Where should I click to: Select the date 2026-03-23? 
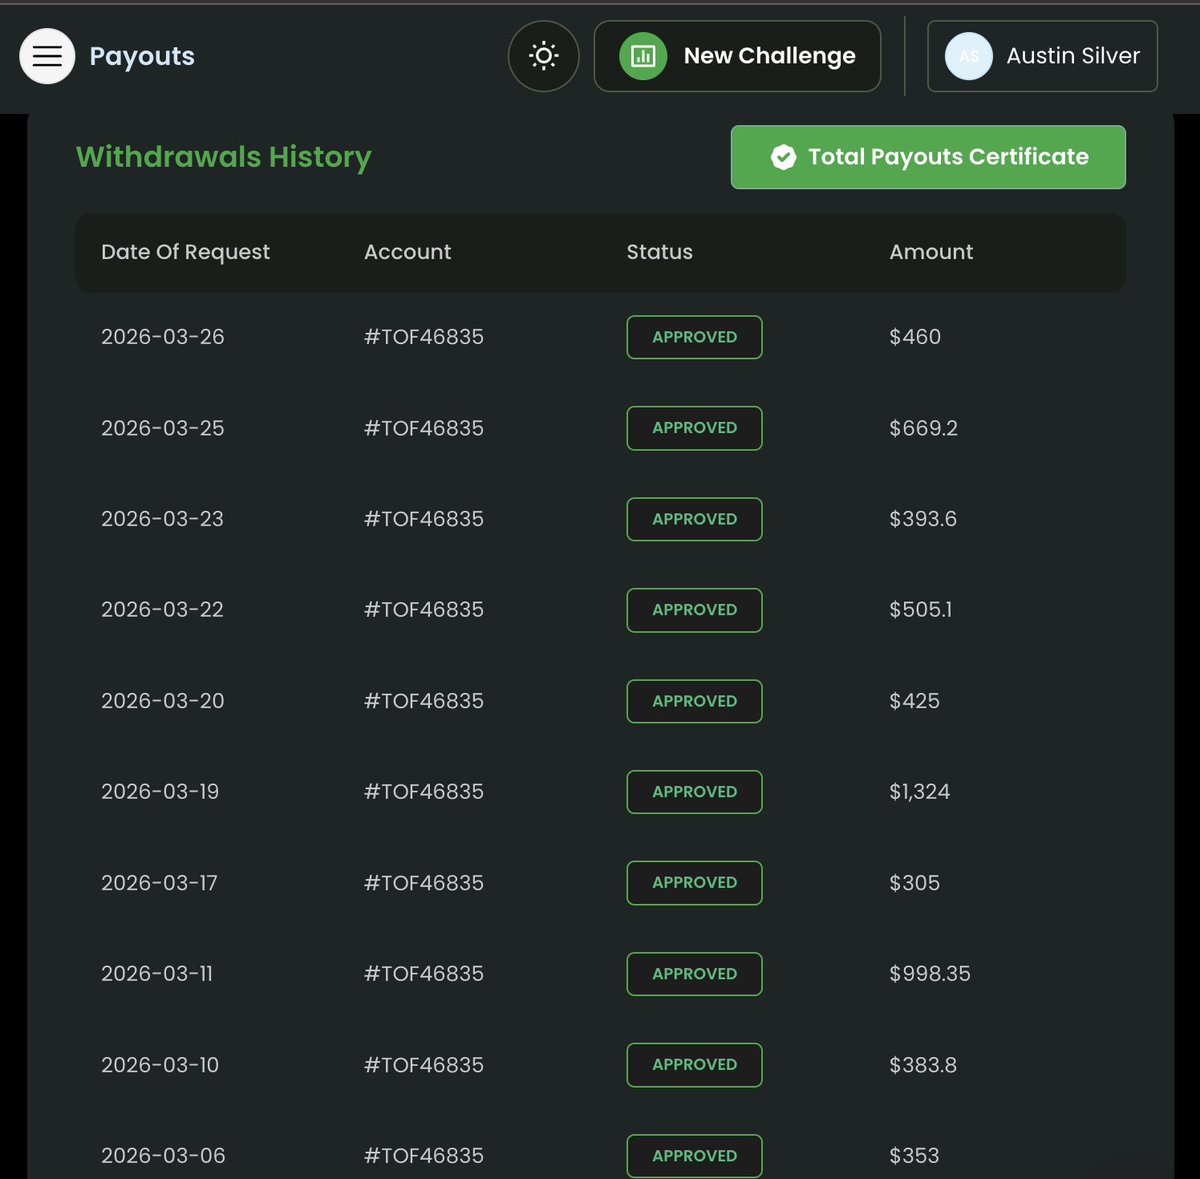[x=163, y=519]
